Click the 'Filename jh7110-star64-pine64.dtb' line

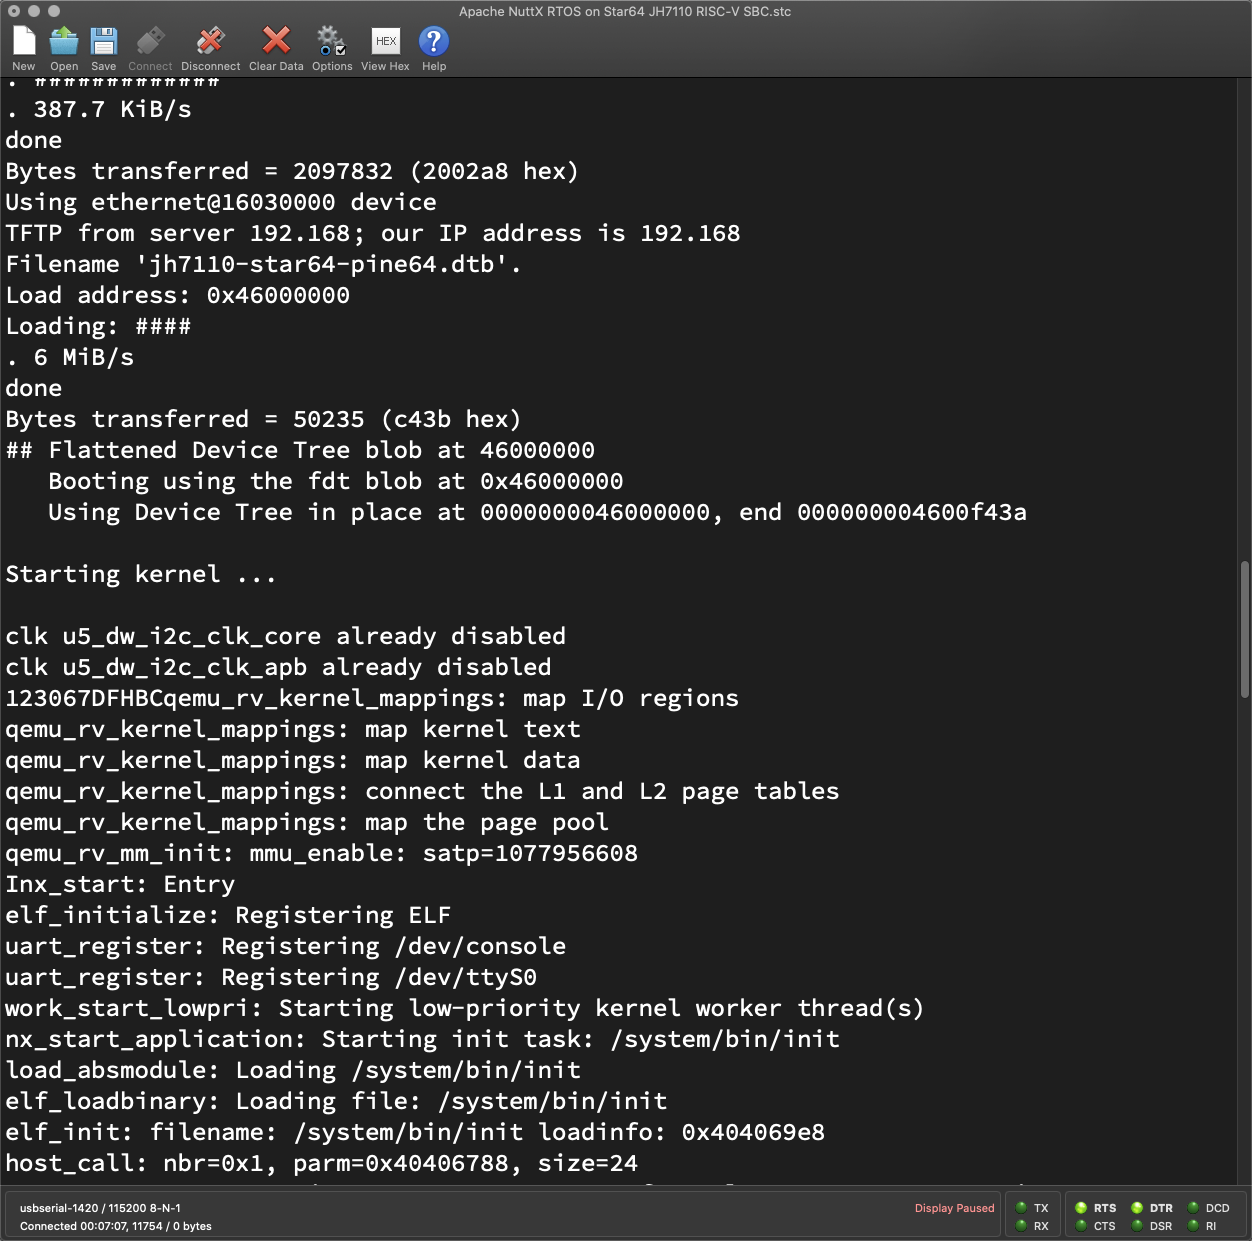coord(264,265)
